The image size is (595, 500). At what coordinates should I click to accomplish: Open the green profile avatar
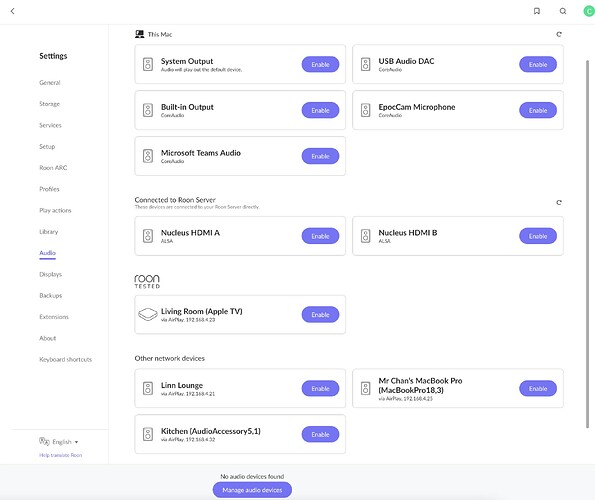click(589, 11)
